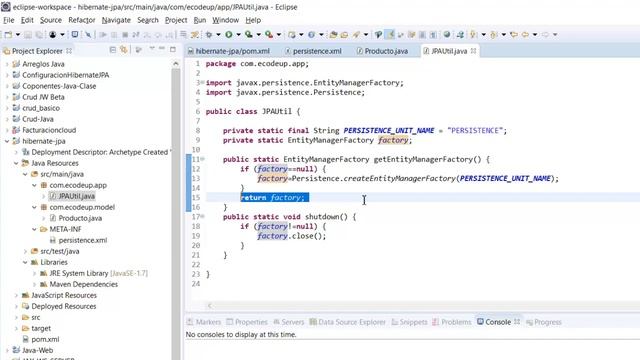This screenshot has width=640, height=360.
Task: Toggle folding for getEntityManagerFactory method
Action: [x=202, y=159]
